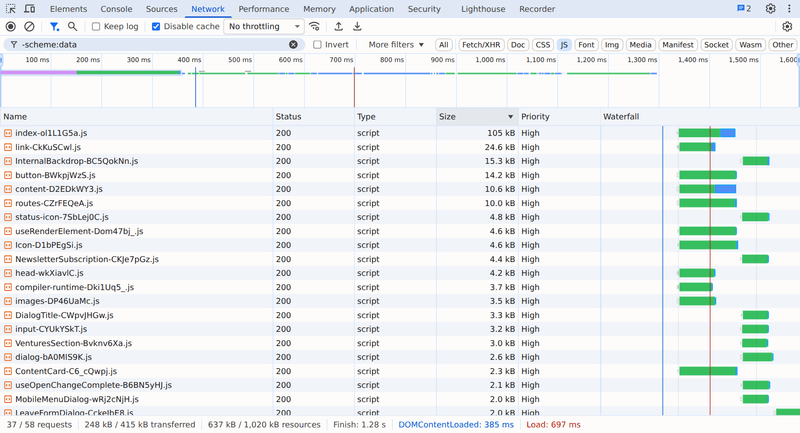Toggle the device toolbar icon

coord(30,9)
